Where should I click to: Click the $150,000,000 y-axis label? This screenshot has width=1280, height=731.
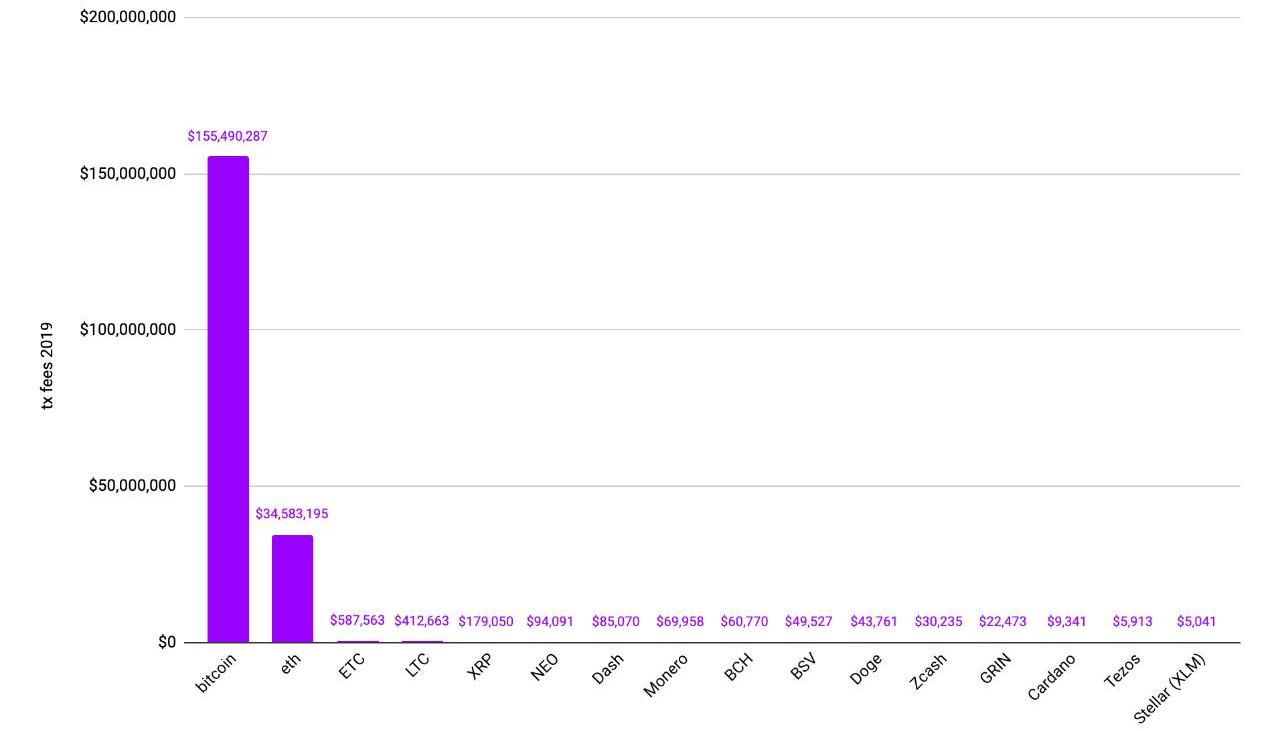point(128,174)
